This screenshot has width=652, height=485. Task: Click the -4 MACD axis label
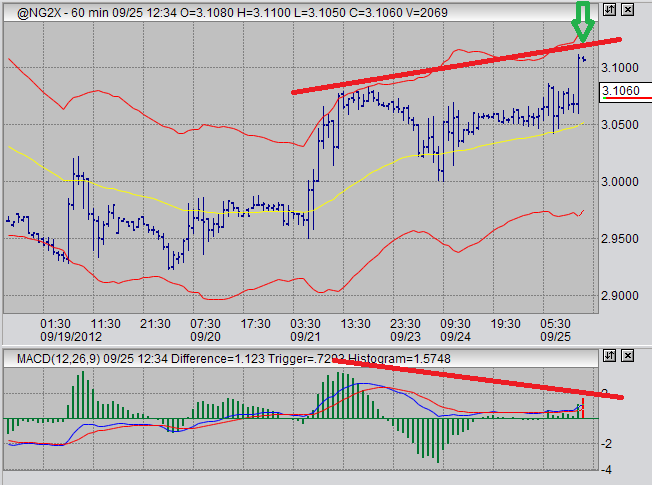pyautogui.click(x=606, y=470)
